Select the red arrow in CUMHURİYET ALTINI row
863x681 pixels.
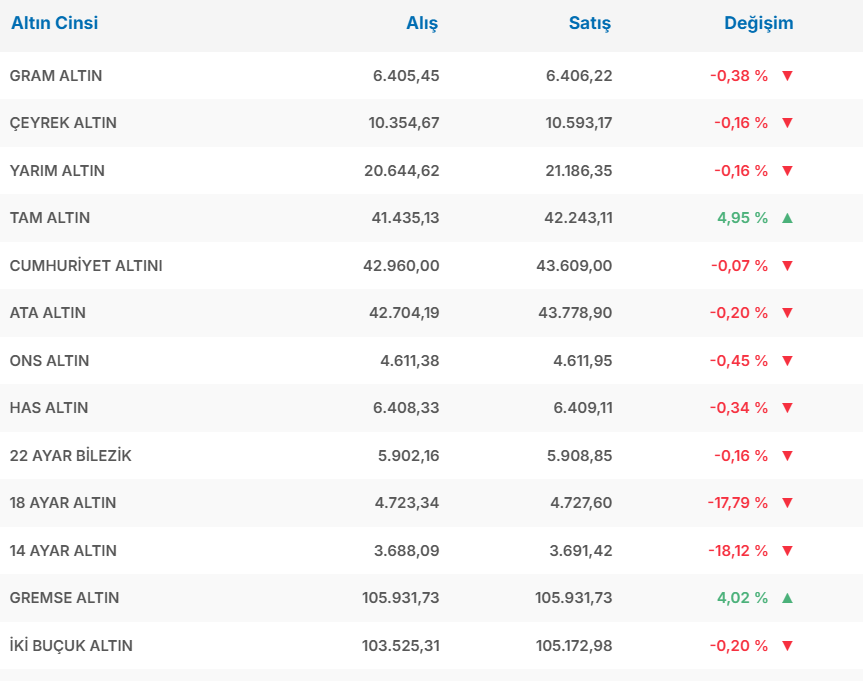tap(787, 266)
